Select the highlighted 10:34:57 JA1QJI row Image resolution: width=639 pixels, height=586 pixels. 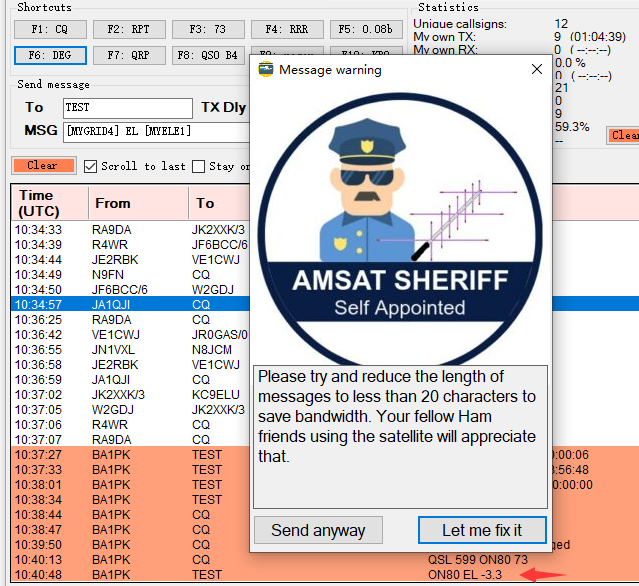(130, 305)
